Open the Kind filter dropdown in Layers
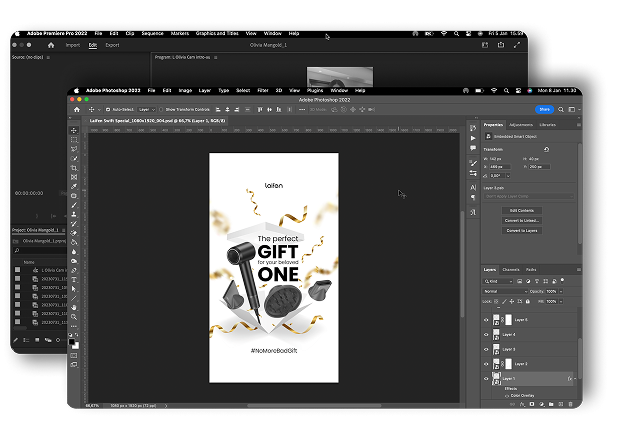619x426 pixels. [x=498, y=281]
